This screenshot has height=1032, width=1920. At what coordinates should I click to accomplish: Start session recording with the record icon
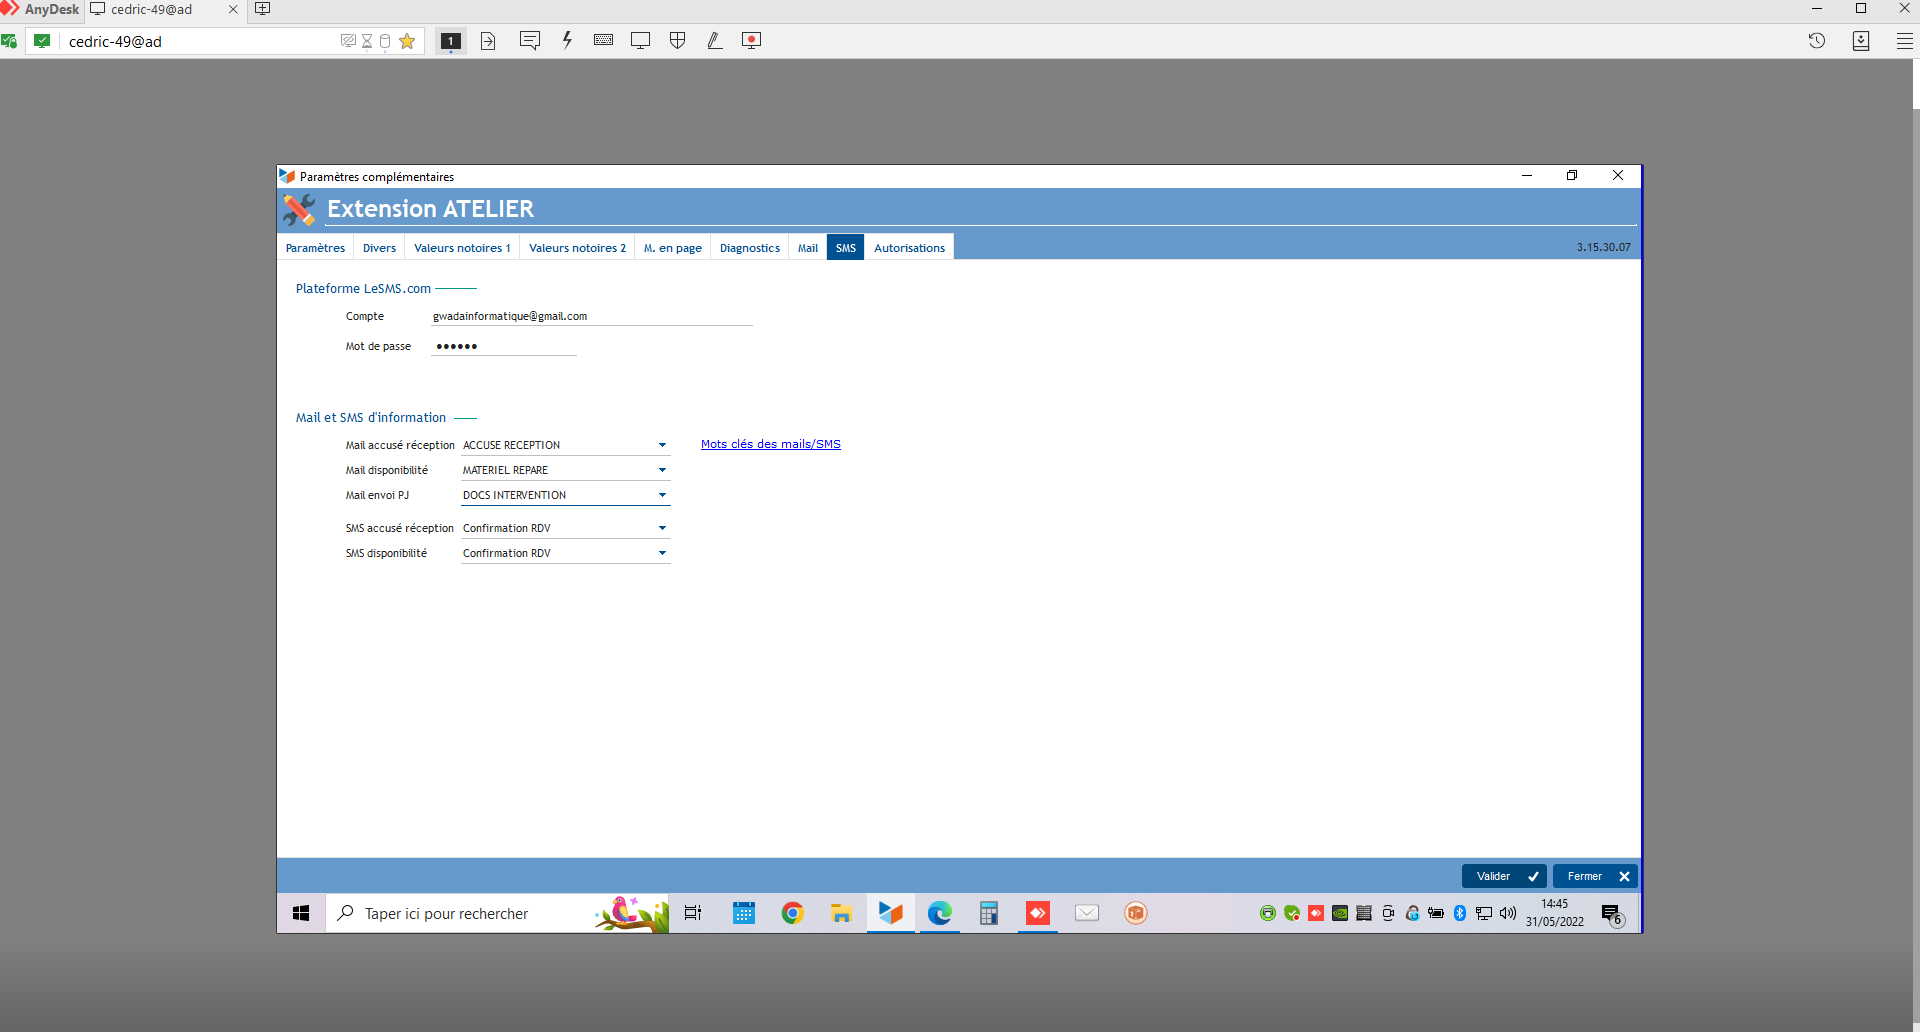point(751,41)
